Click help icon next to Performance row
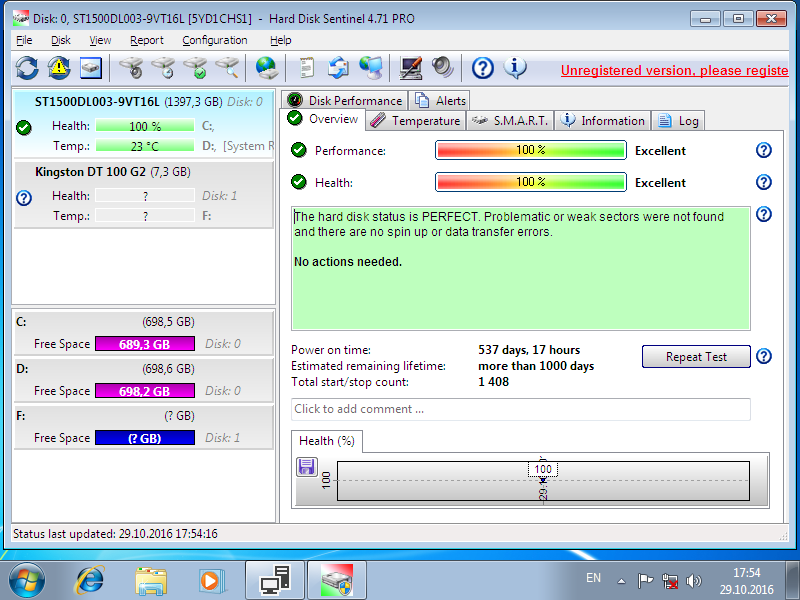Image resolution: width=800 pixels, height=600 pixels. (763, 151)
